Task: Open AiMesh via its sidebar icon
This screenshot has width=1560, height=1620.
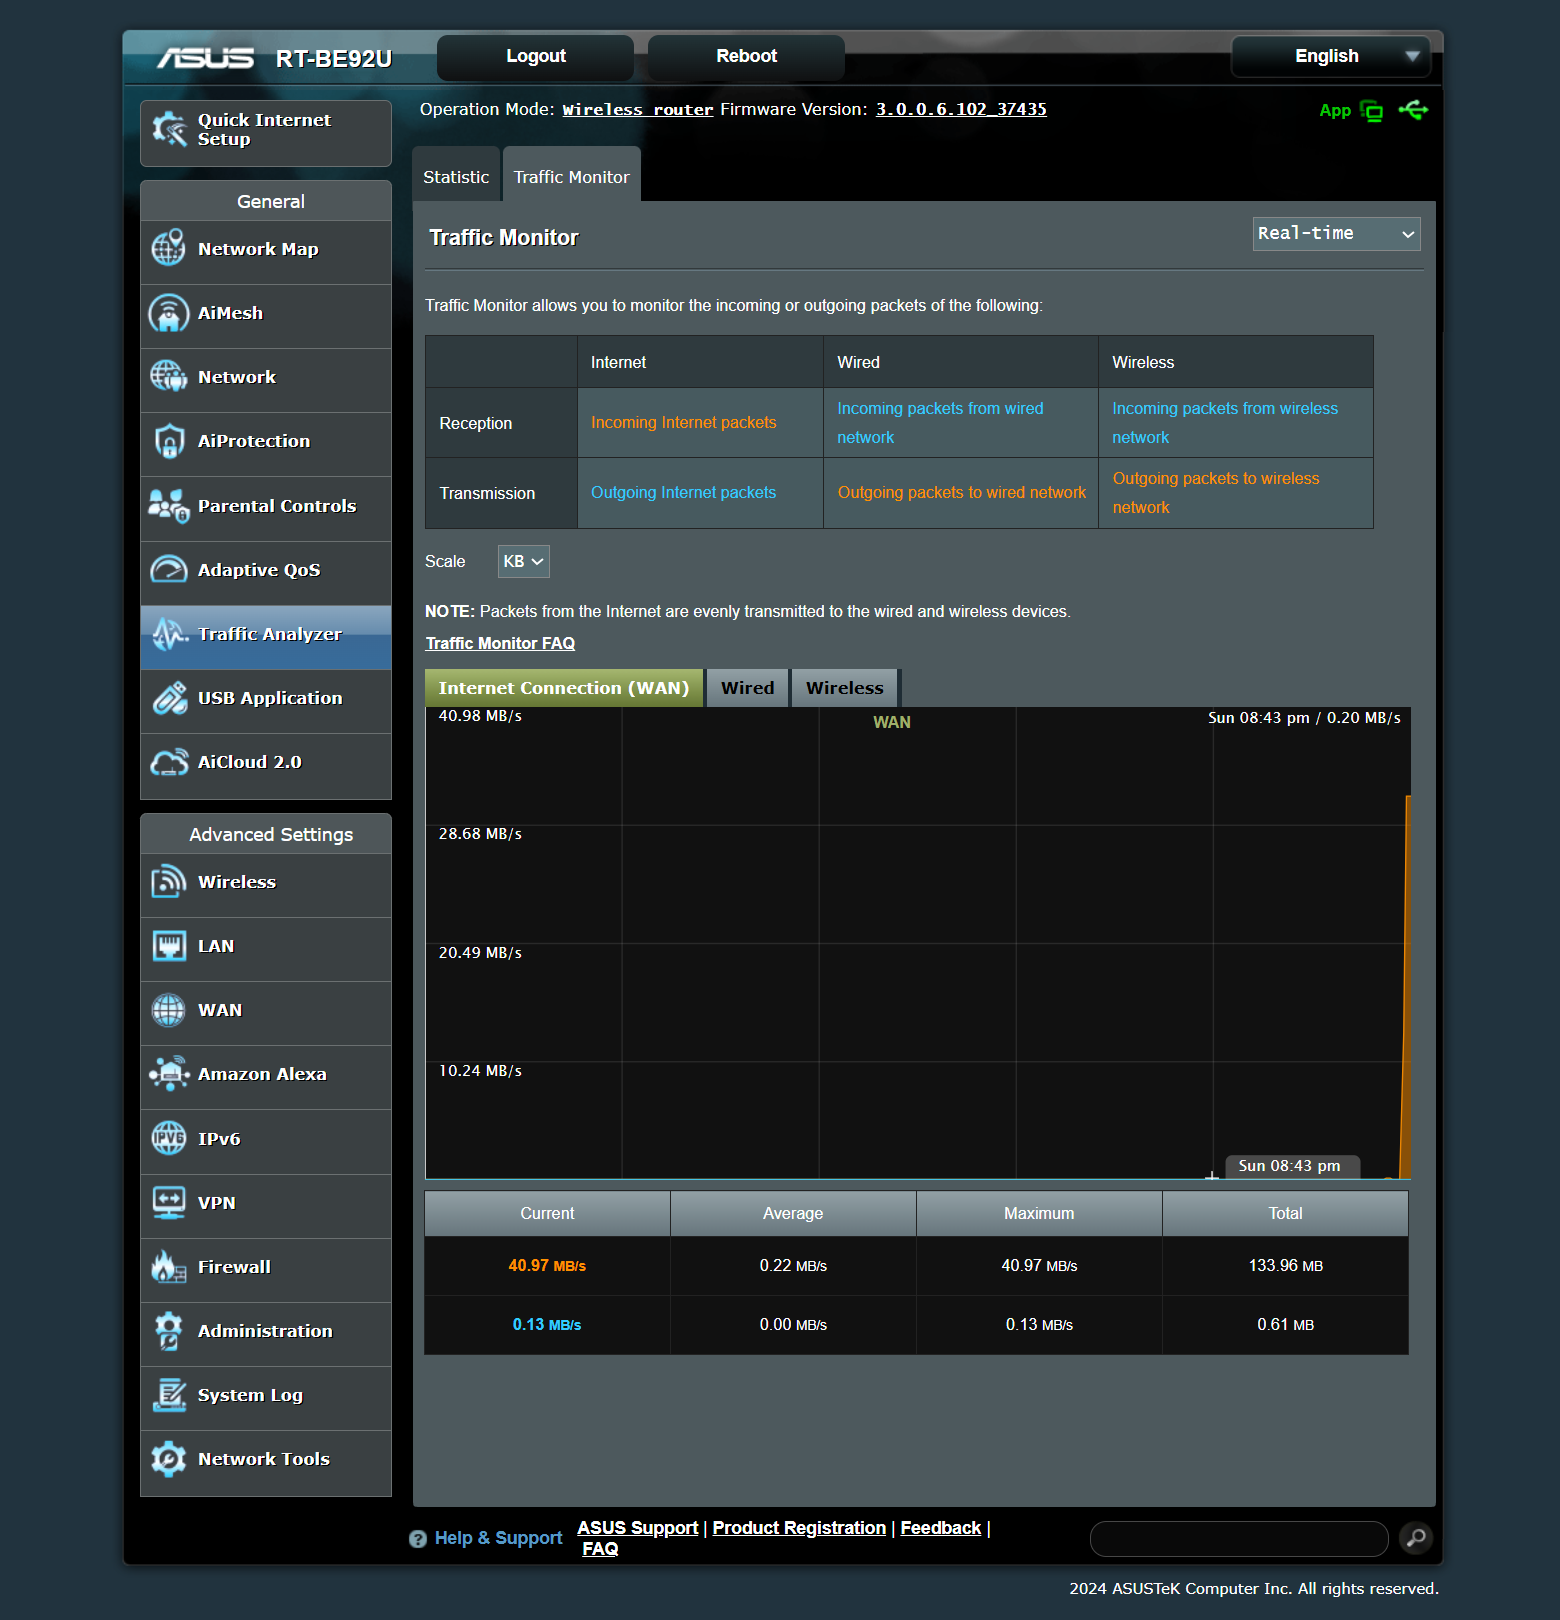Action: 168,313
